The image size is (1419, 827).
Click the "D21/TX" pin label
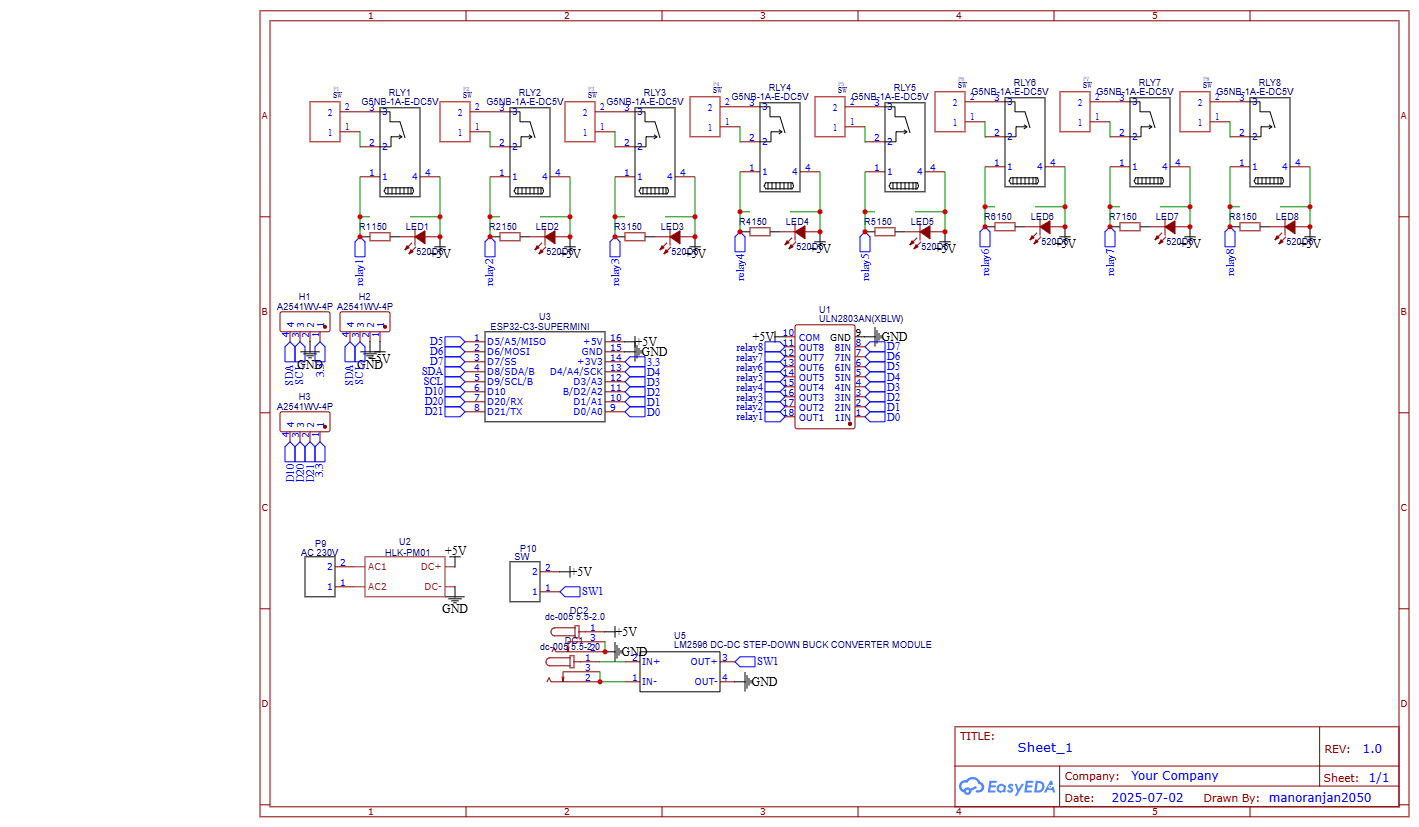tap(504, 411)
